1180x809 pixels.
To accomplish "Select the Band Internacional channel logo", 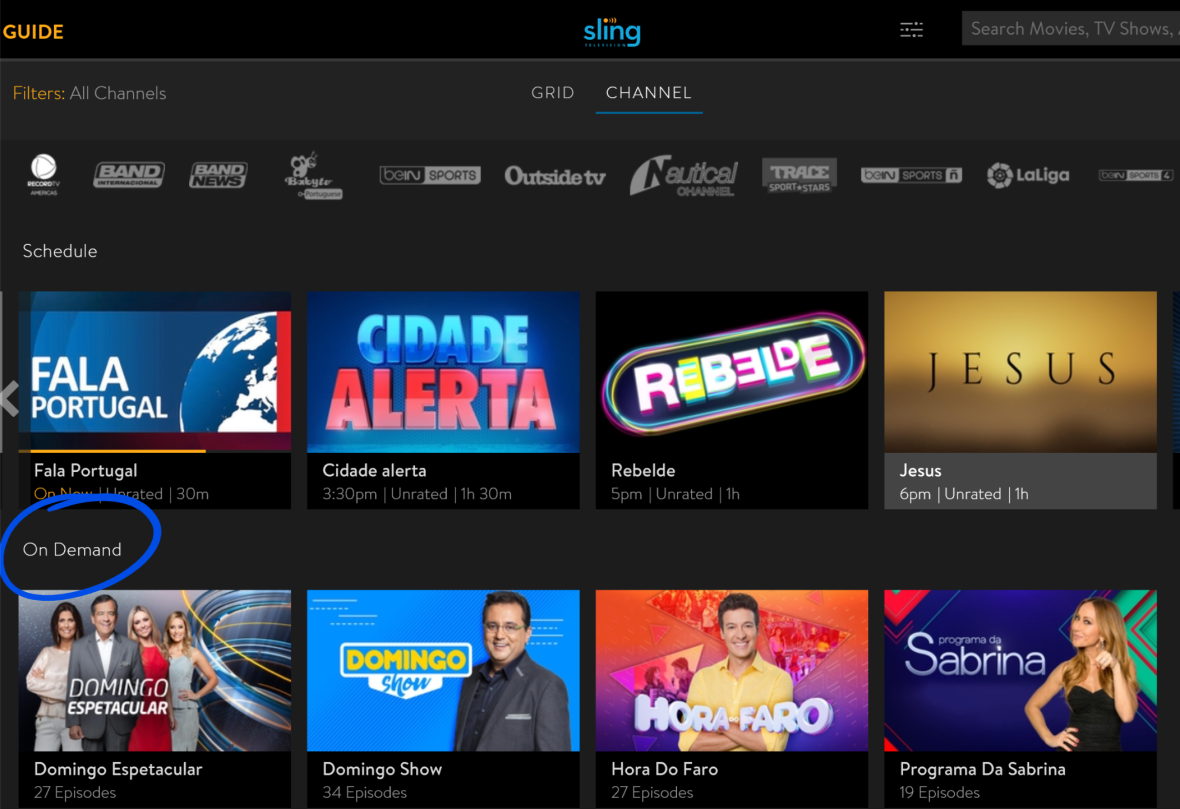I will pyautogui.click(x=129, y=175).
